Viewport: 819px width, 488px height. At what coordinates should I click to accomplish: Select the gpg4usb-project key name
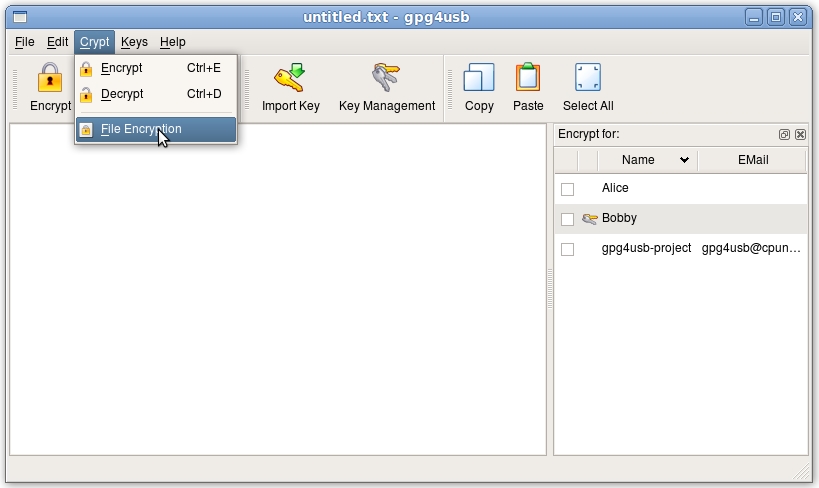646,248
